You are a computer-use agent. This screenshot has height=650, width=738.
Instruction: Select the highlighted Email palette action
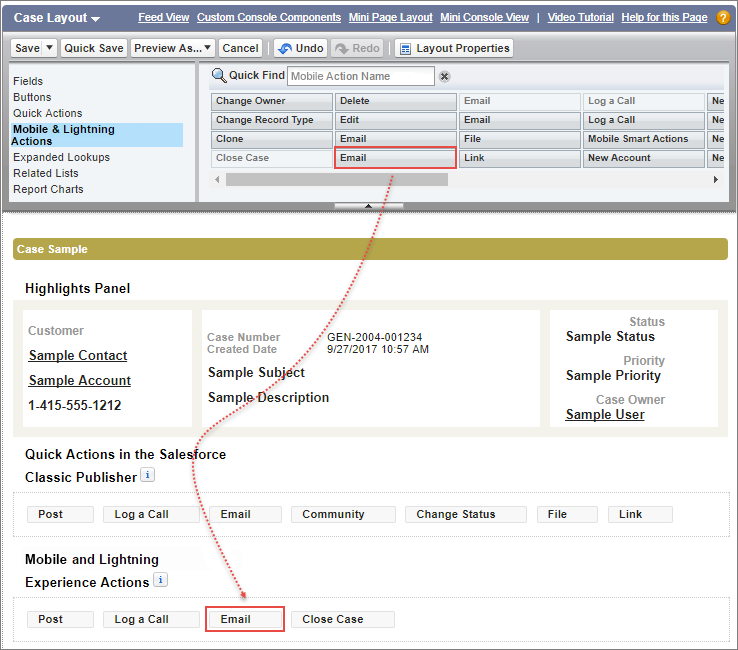click(x=395, y=158)
